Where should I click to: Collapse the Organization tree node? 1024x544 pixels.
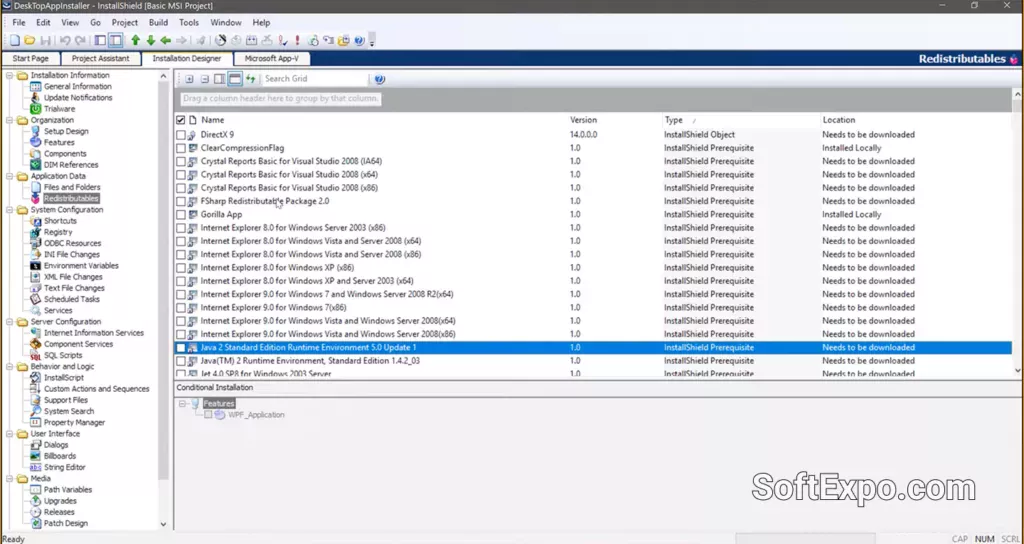pos(10,120)
